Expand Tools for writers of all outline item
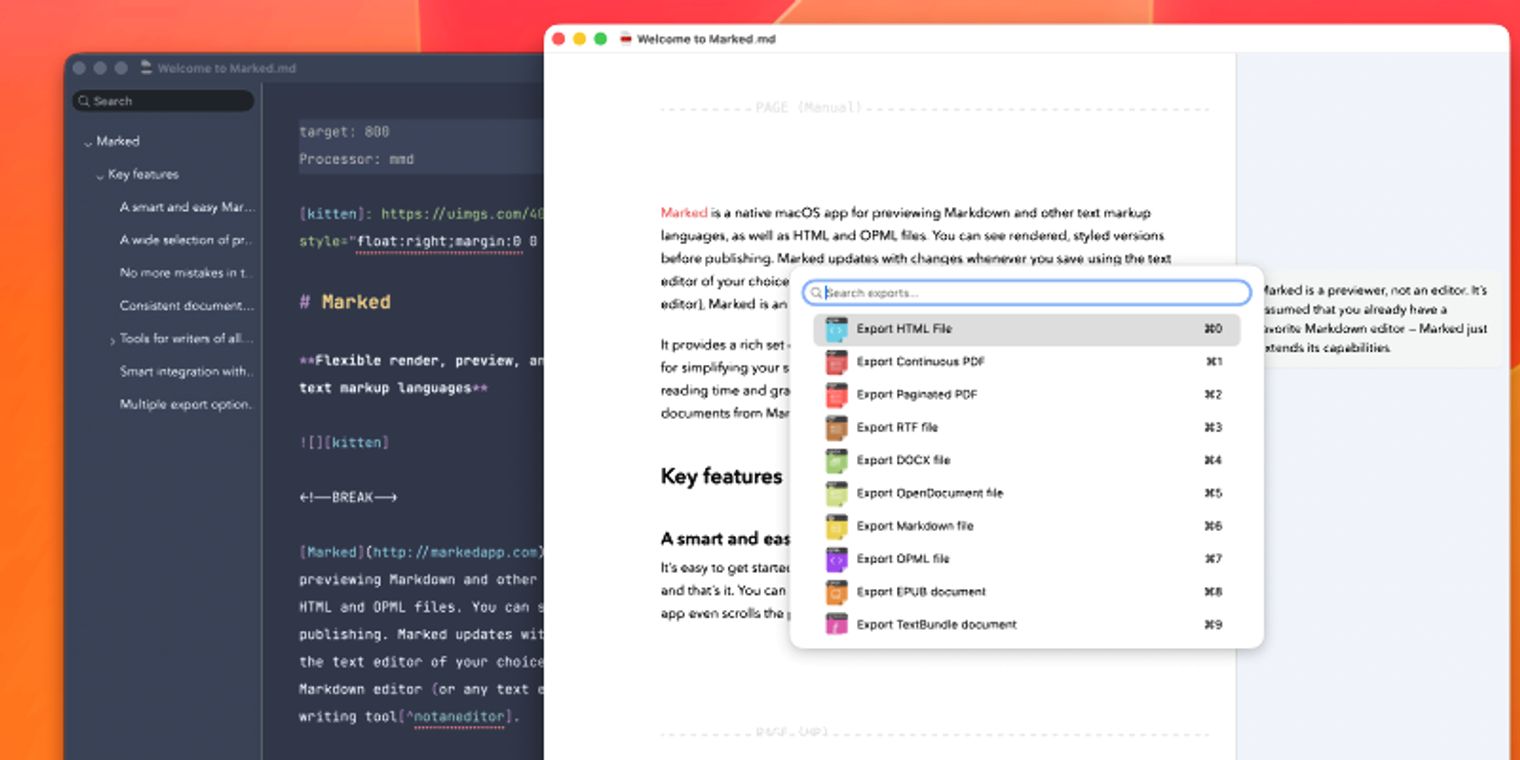1520x760 pixels. click(112, 340)
